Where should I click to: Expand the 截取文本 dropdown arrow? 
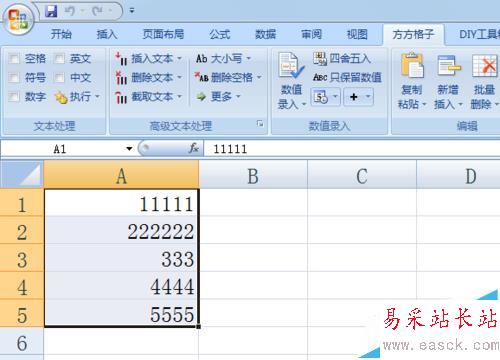coord(179,97)
